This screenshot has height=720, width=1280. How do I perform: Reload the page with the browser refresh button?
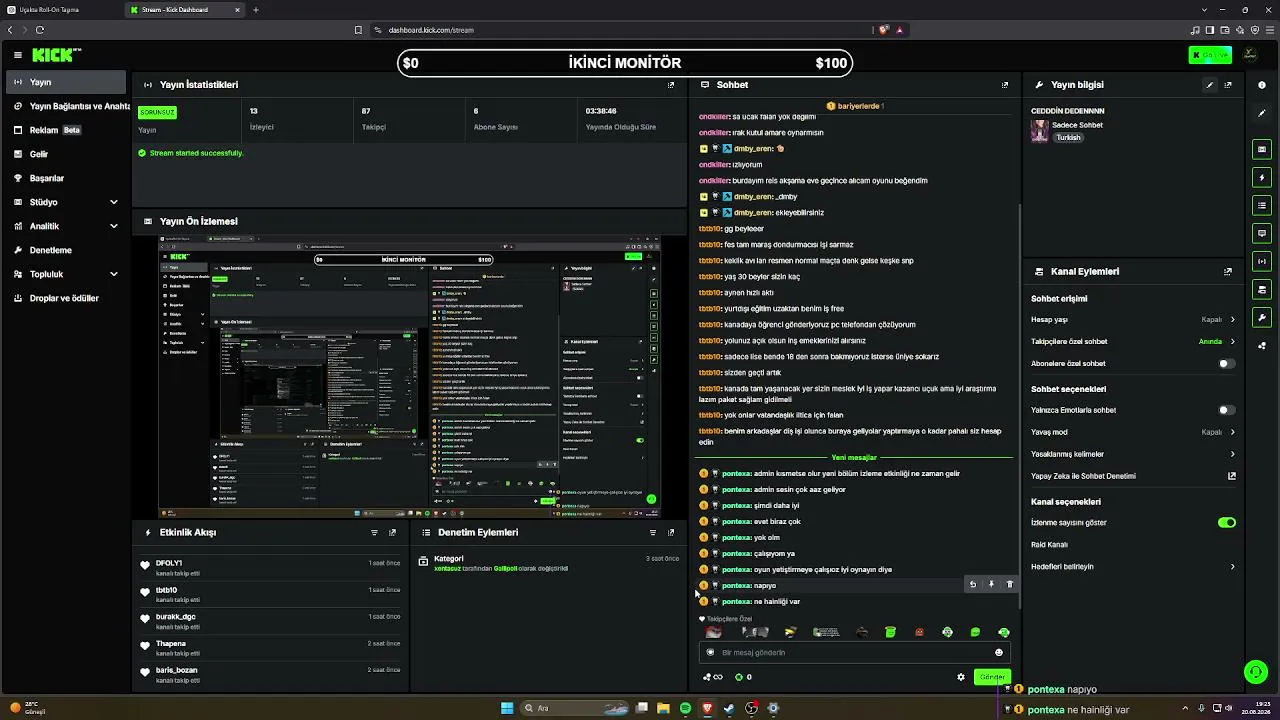[x=40, y=30]
